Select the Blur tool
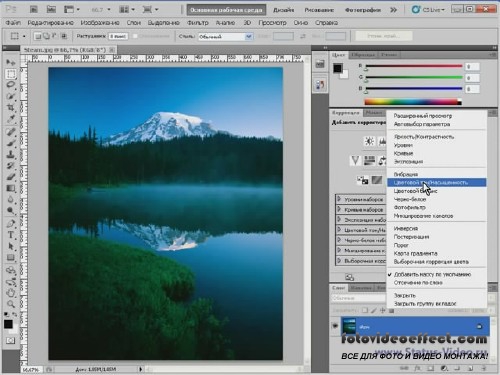The width and height of the screenshot is (500, 375). 11,200
